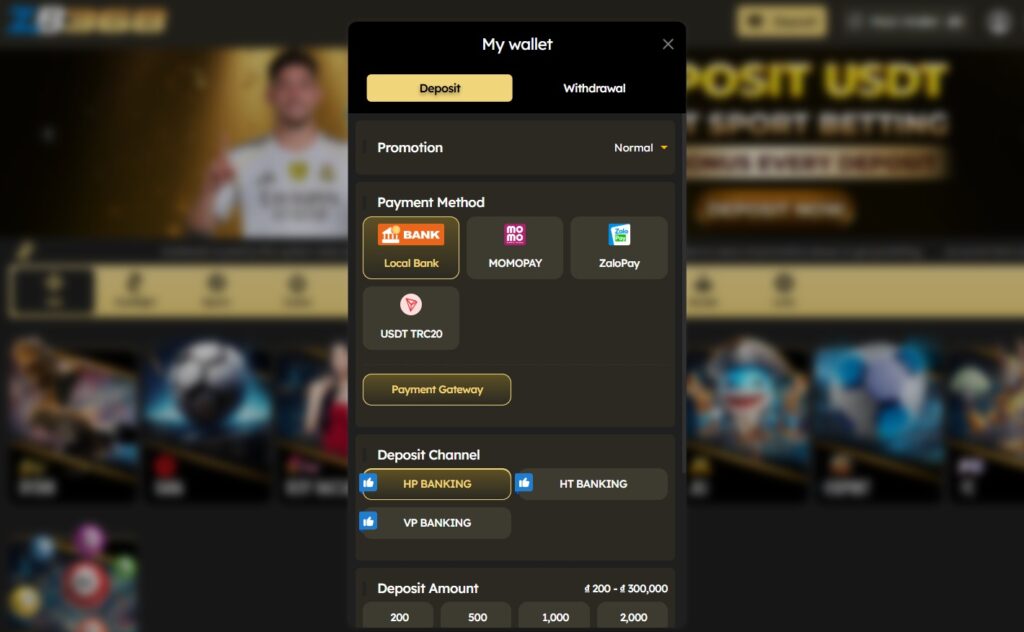
Task: Expand promotion list via yellow arrow
Action: 664,148
